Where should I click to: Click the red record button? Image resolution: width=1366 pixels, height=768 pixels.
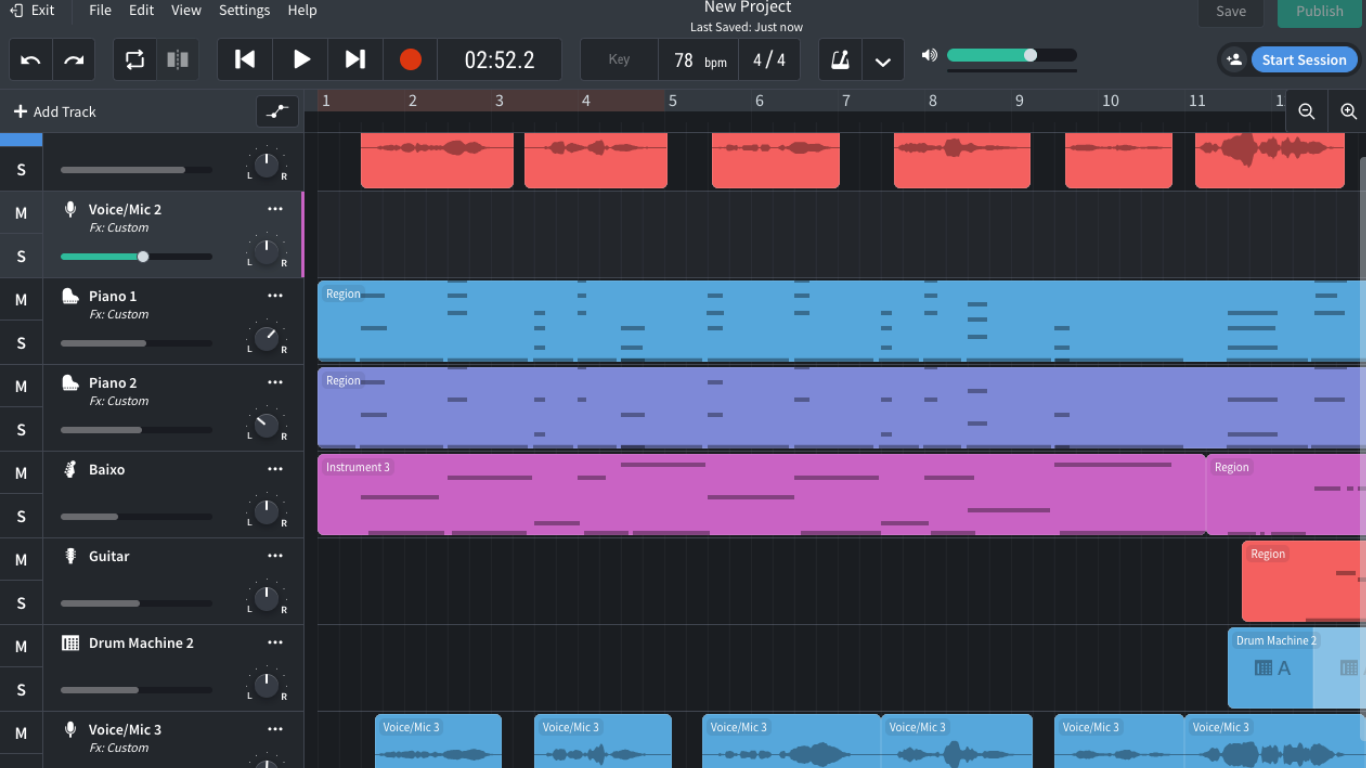[x=410, y=60]
